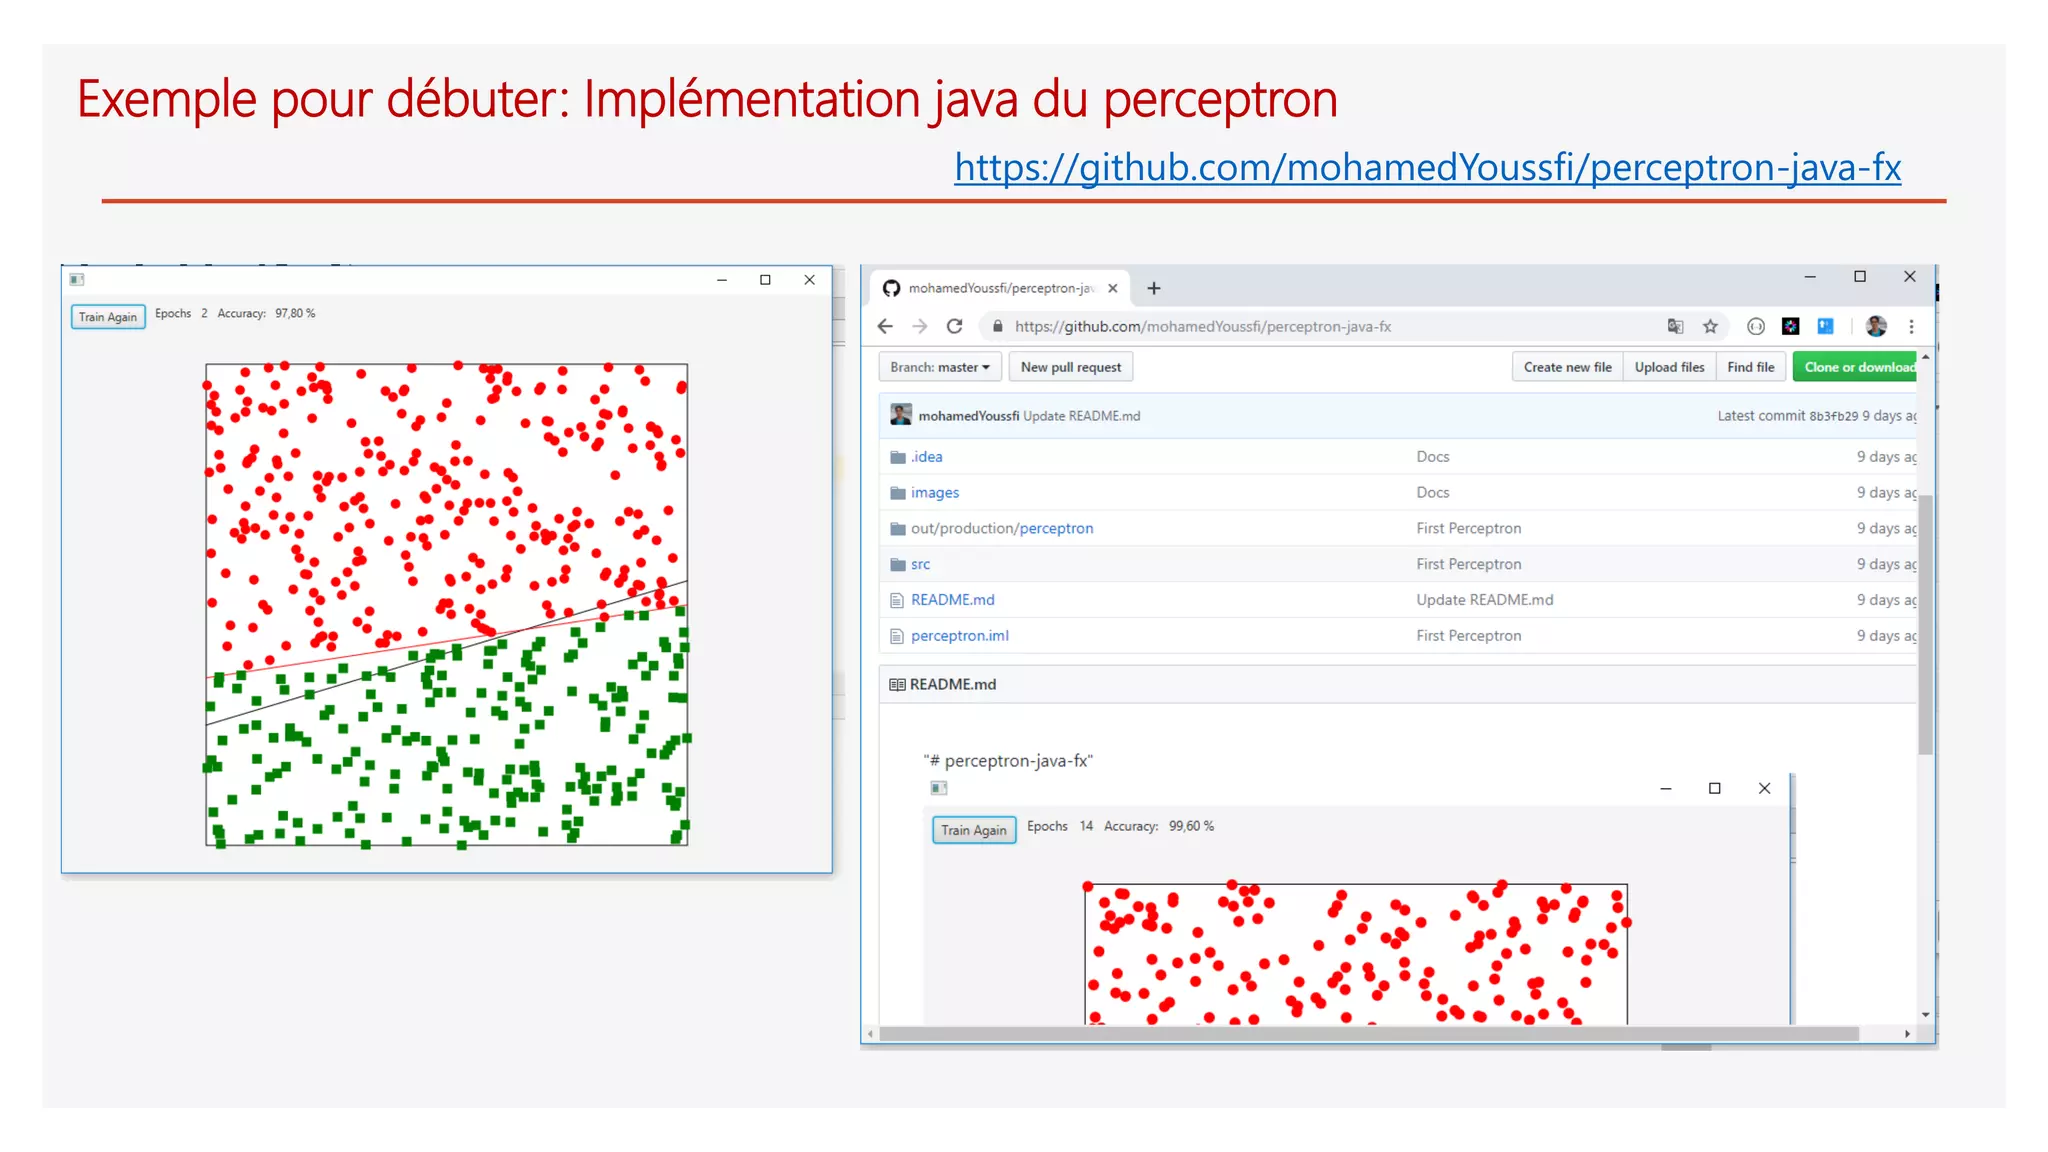Click New pull request
Screen dimensions: 2048x1152
1071,367
